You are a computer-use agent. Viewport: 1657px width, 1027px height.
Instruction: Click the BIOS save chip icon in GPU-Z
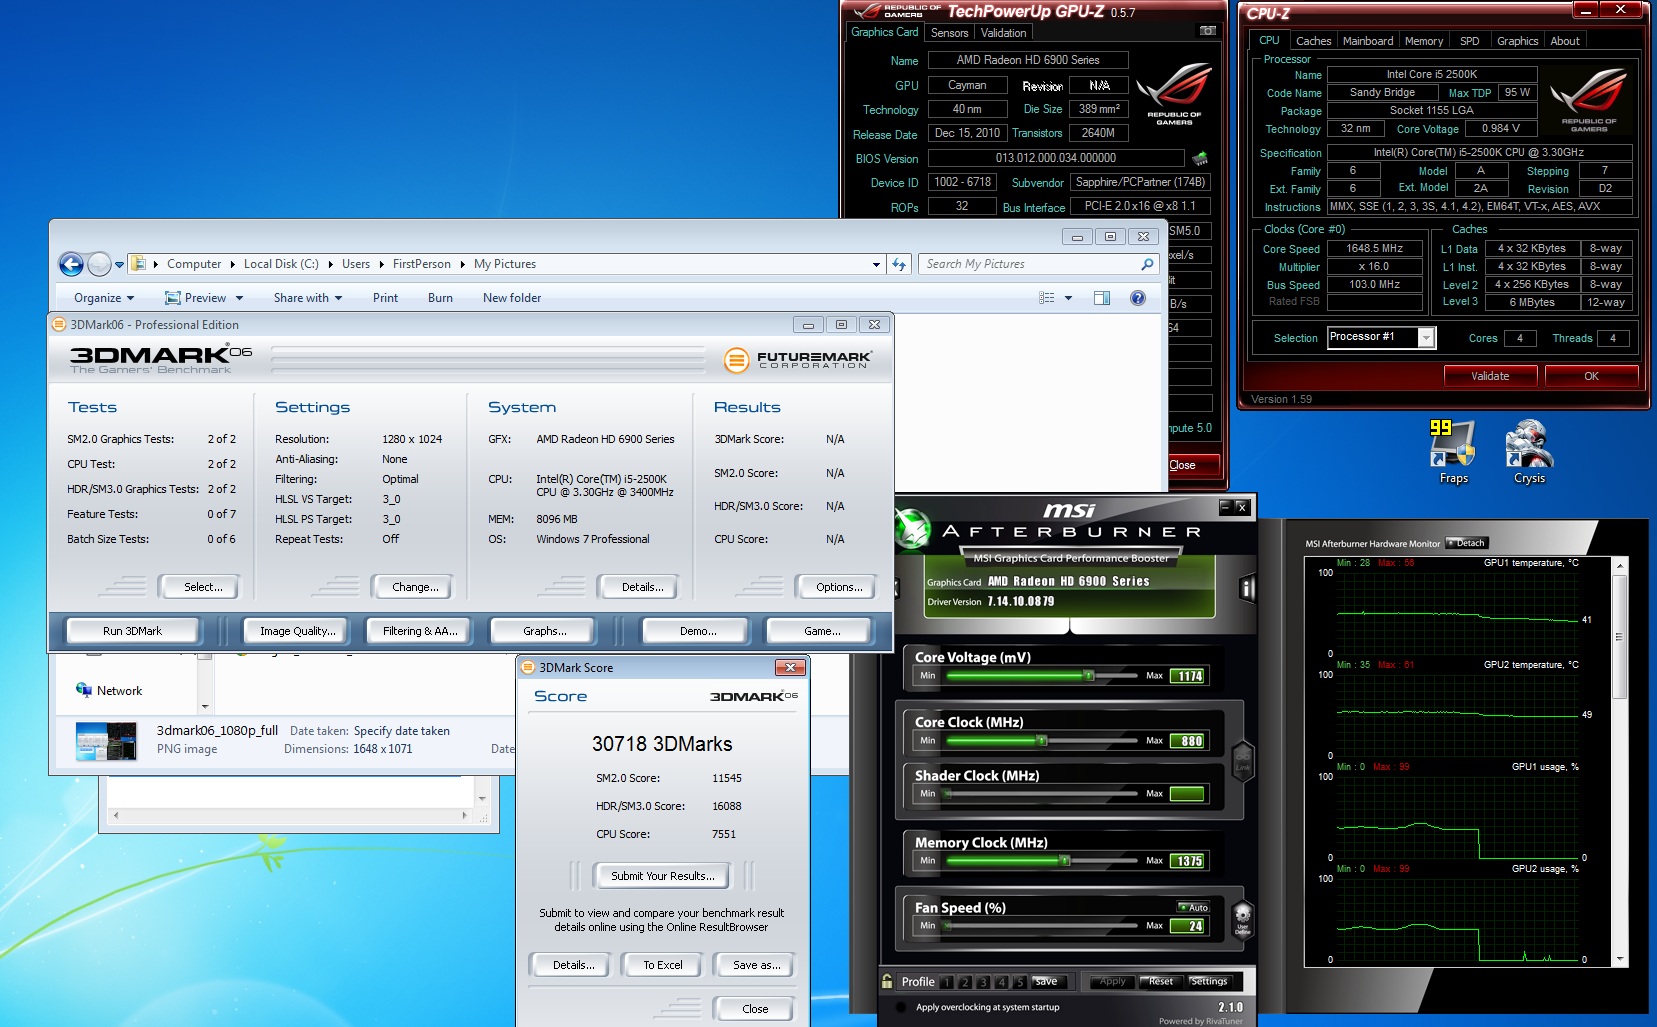click(1200, 158)
